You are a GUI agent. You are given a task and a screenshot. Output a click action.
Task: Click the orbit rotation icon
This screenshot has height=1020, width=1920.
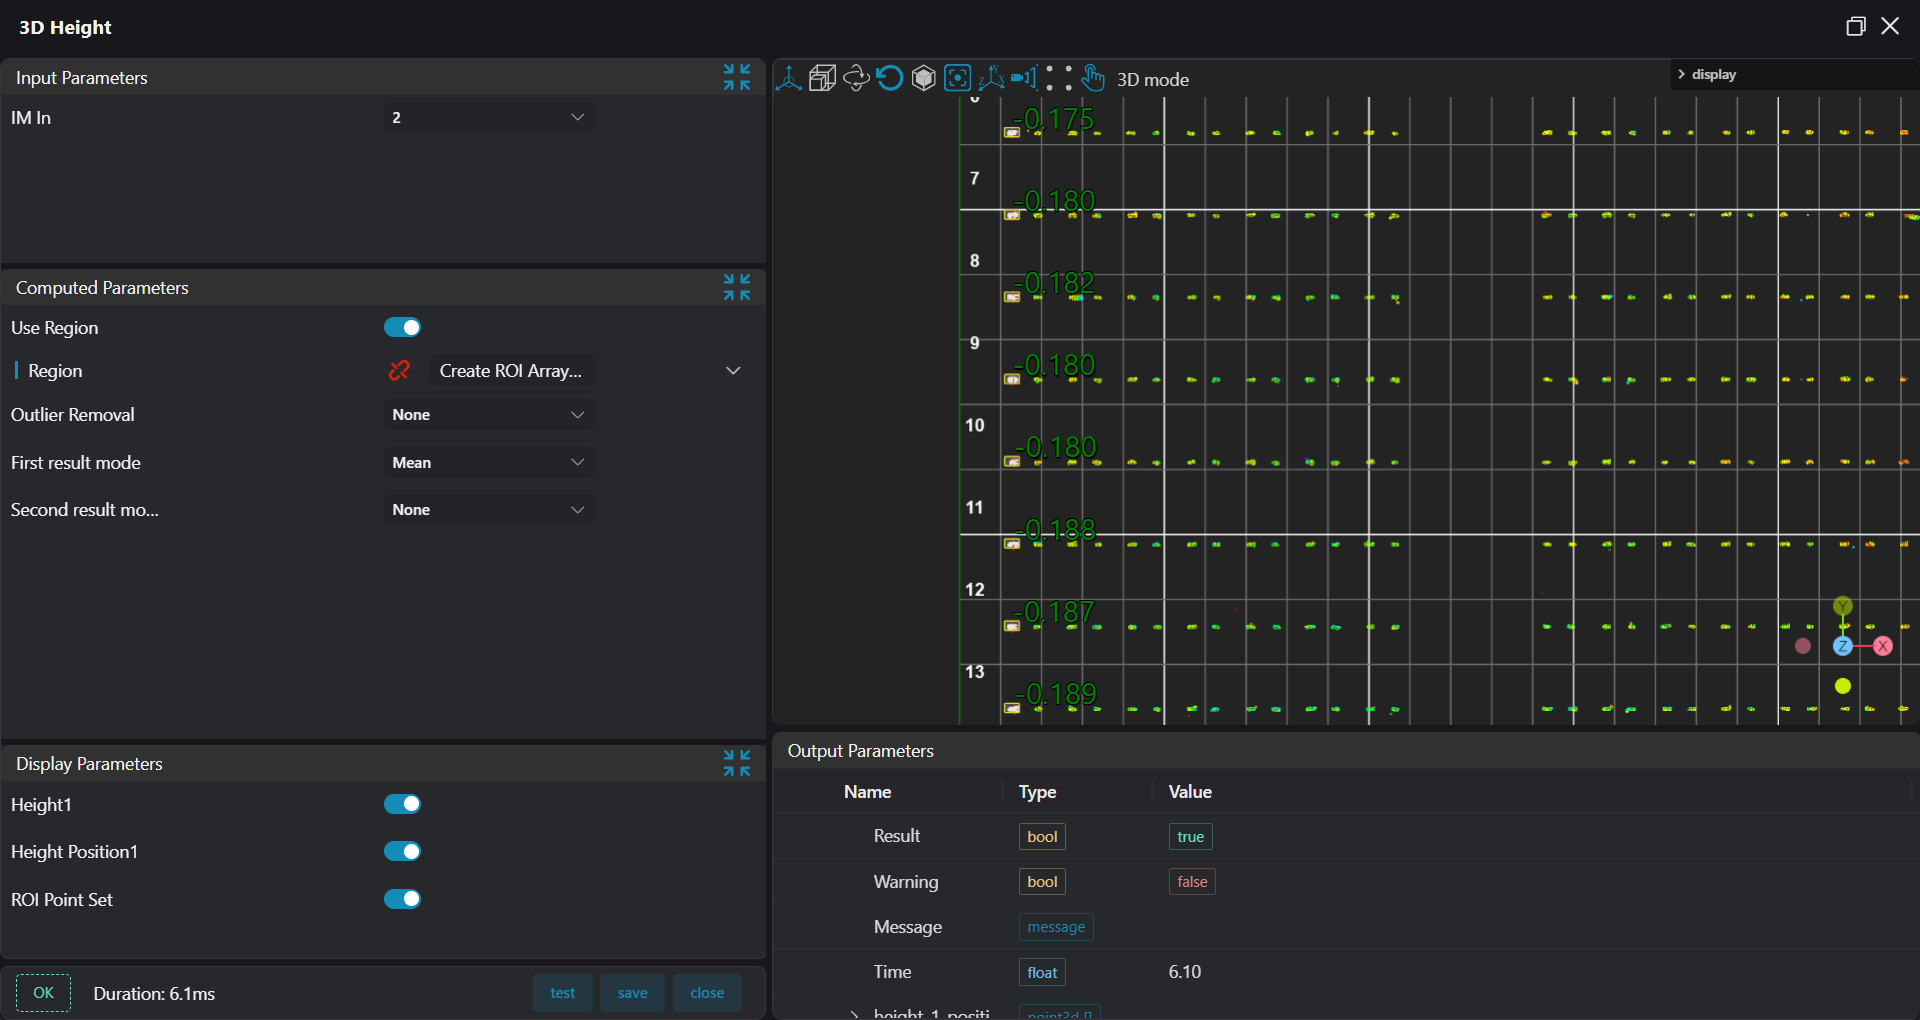[856, 78]
